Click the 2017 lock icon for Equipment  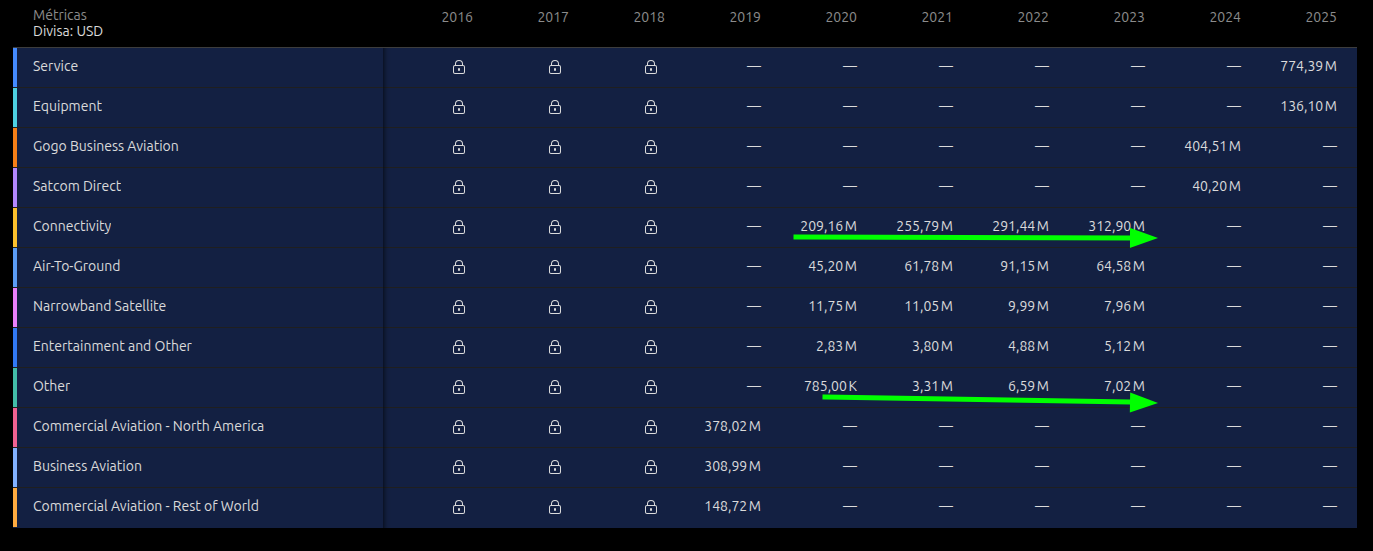click(x=554, y=107)
